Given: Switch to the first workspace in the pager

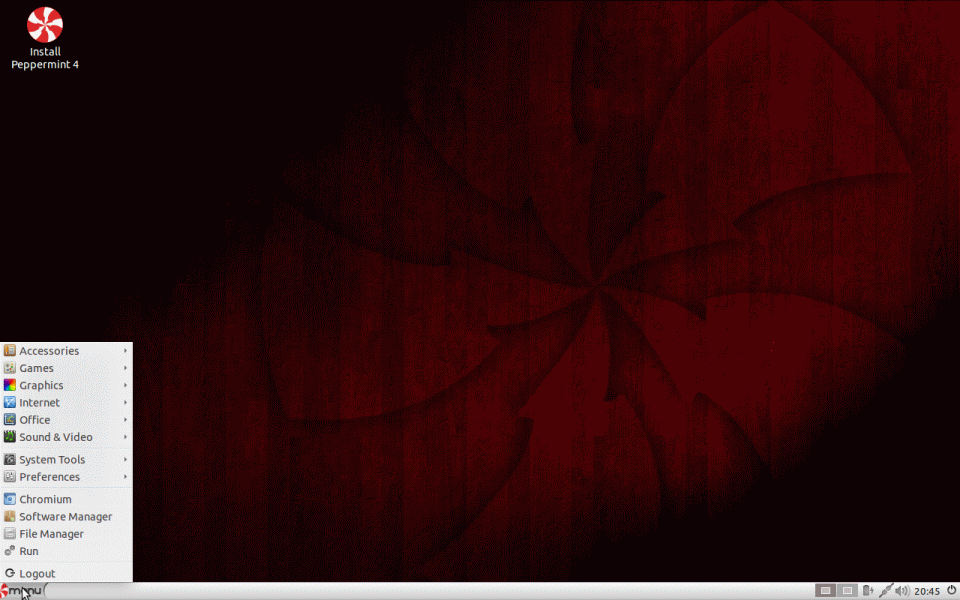Looking at the screenshot, I should (x=825, y=591).
